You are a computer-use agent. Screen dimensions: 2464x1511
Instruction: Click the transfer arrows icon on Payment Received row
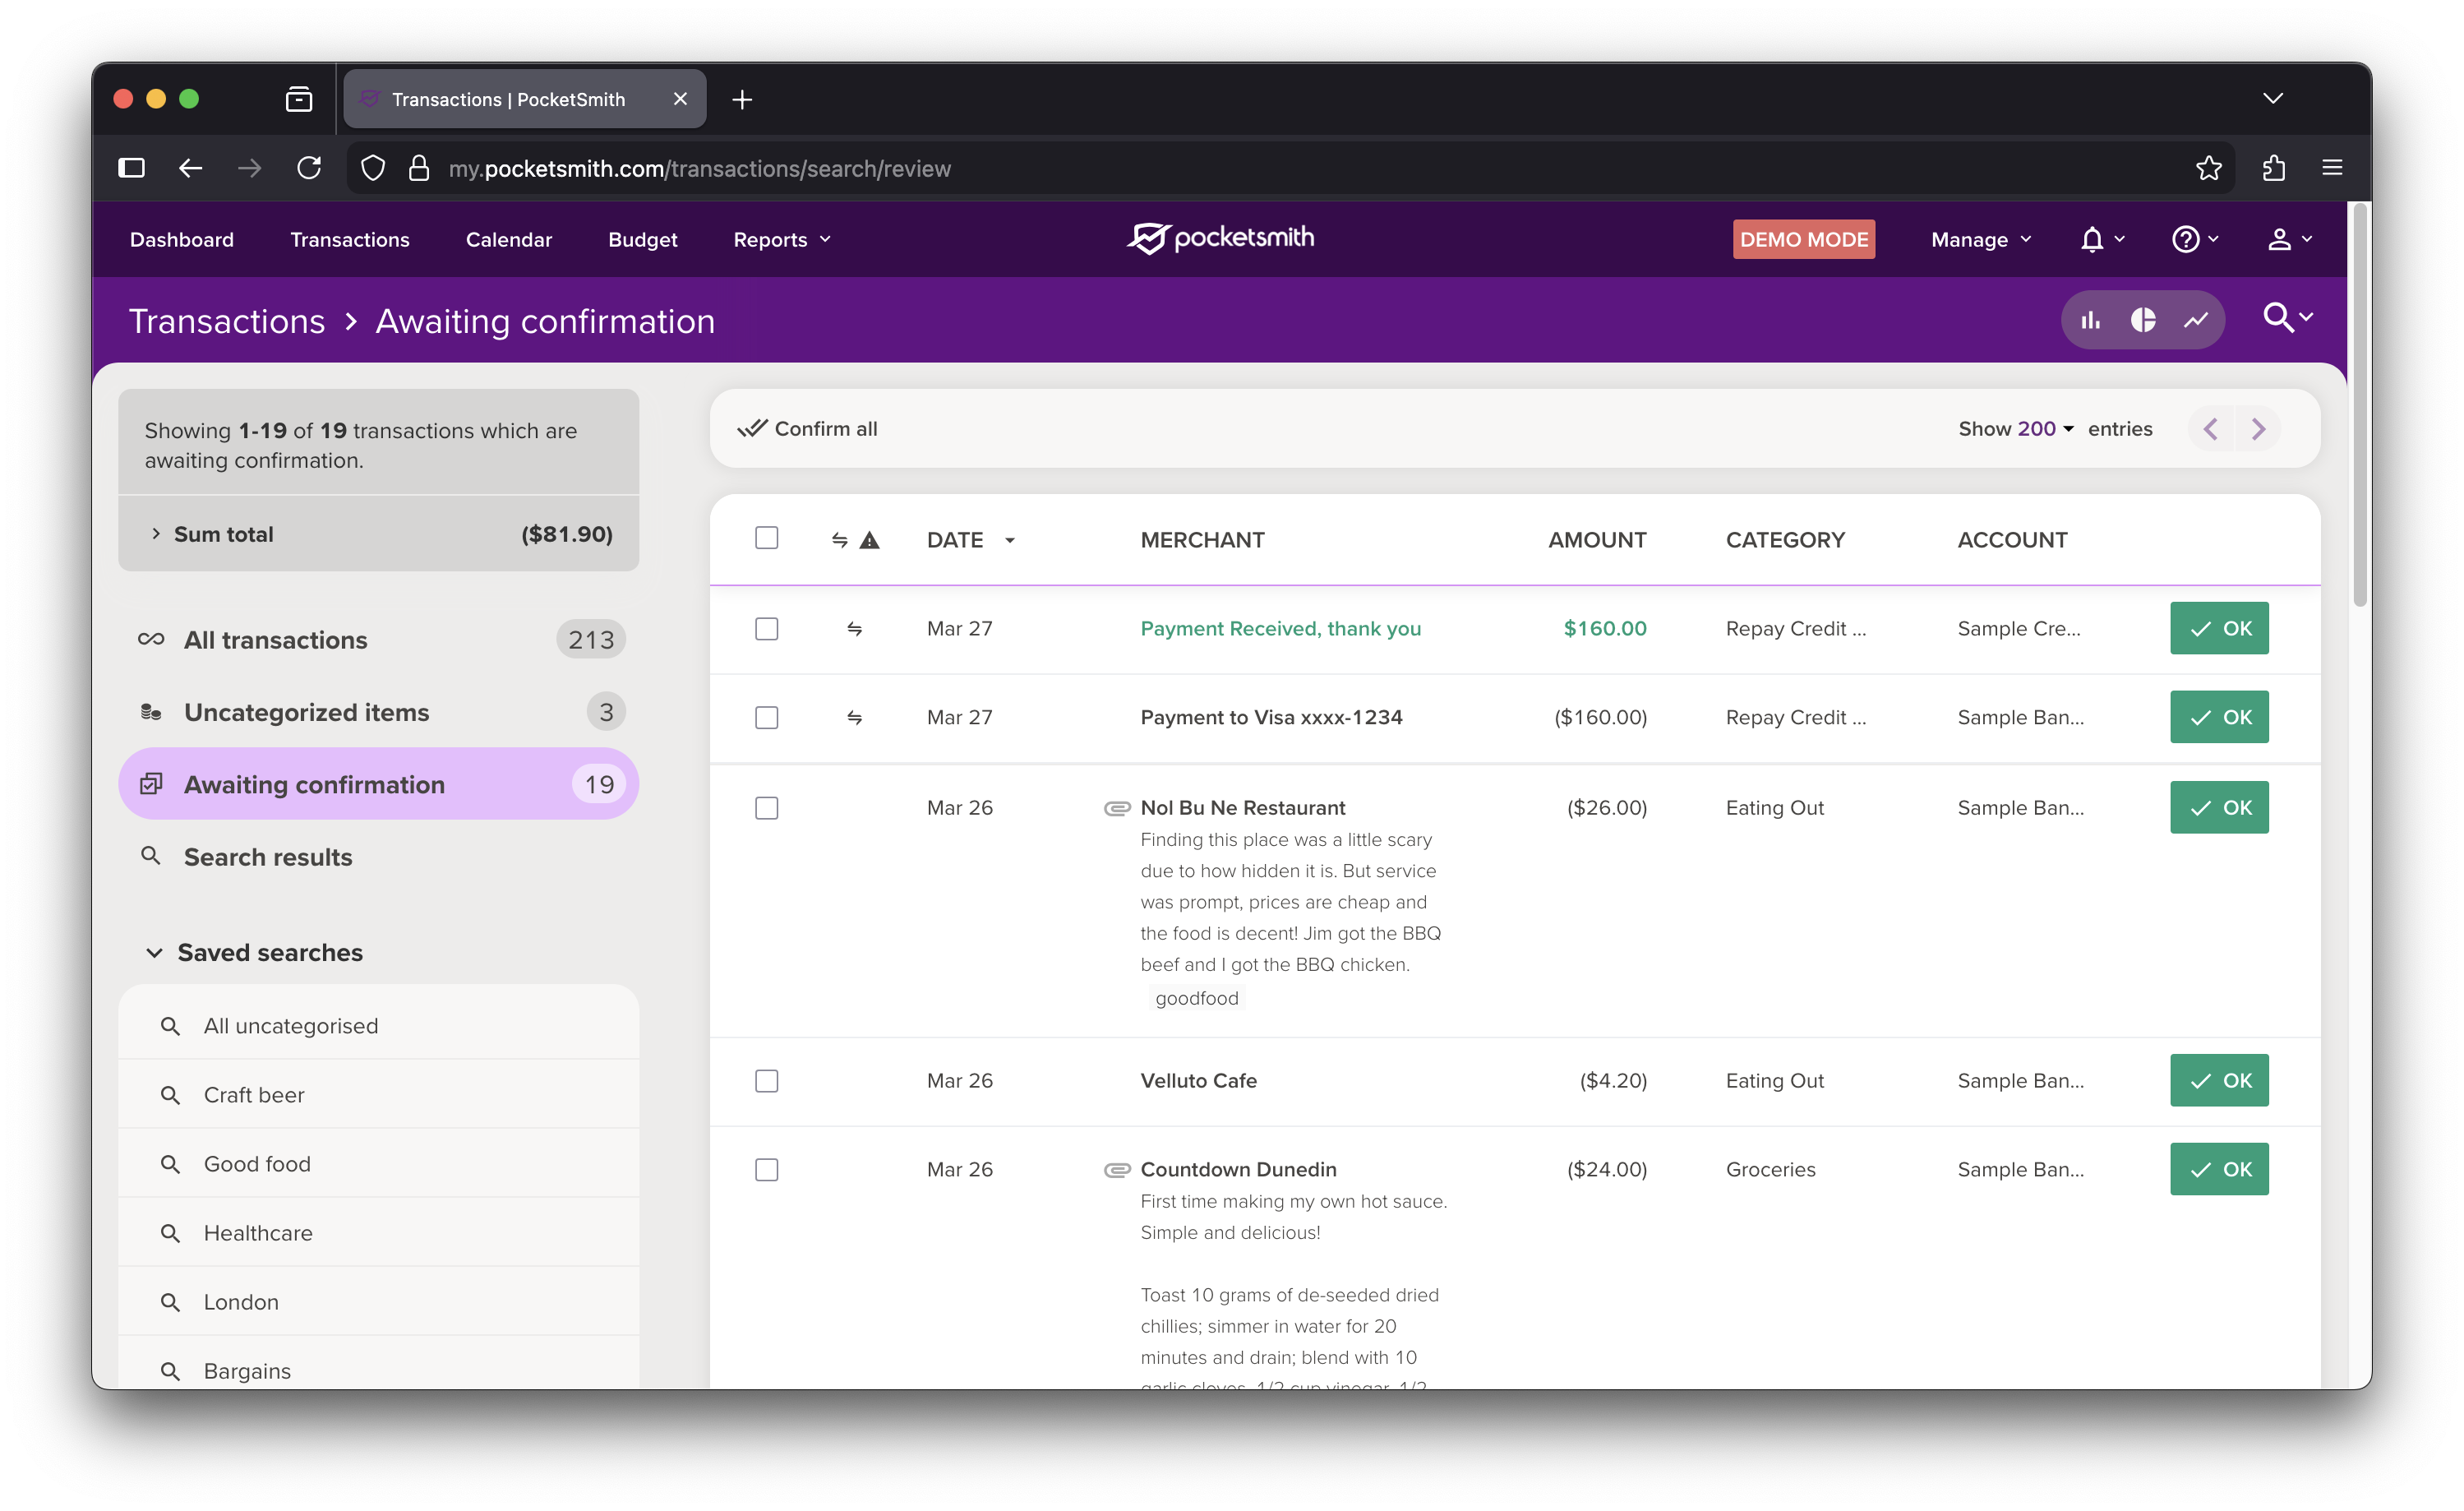(854, 629)
